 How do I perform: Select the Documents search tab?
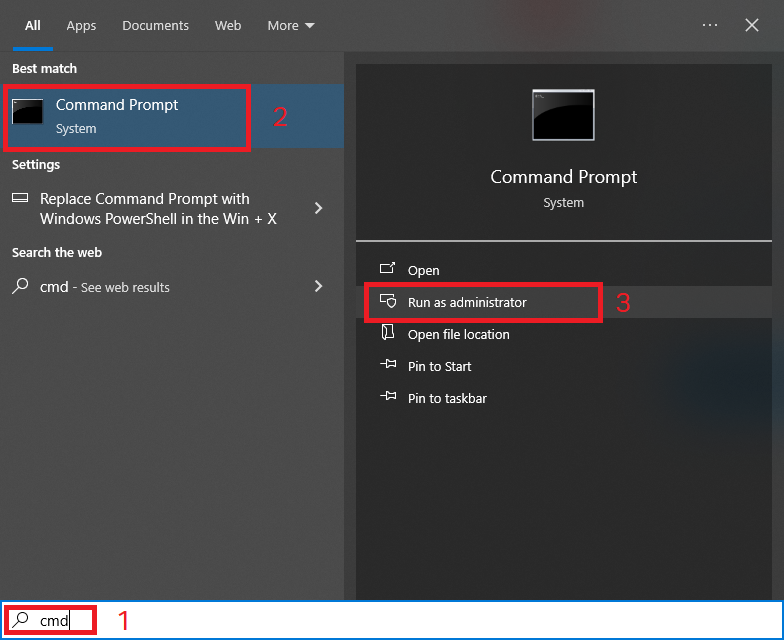156,26
